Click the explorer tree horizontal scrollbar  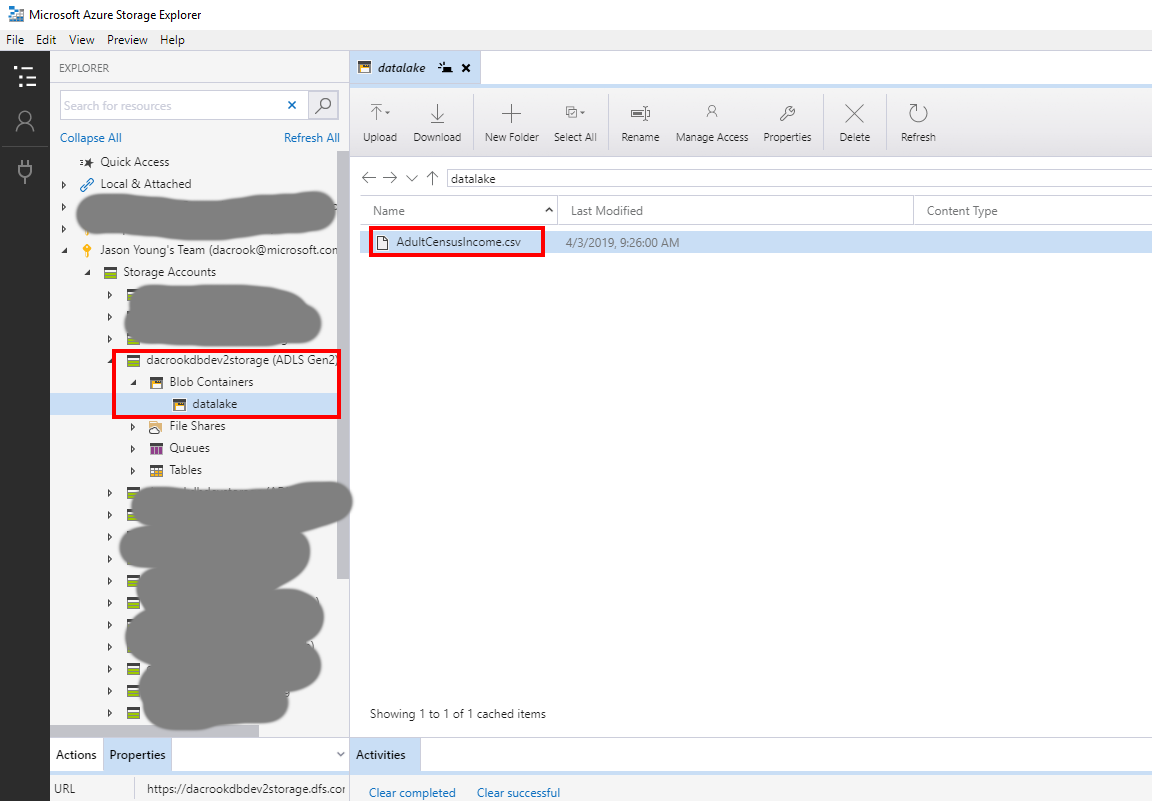coord(154,731)
